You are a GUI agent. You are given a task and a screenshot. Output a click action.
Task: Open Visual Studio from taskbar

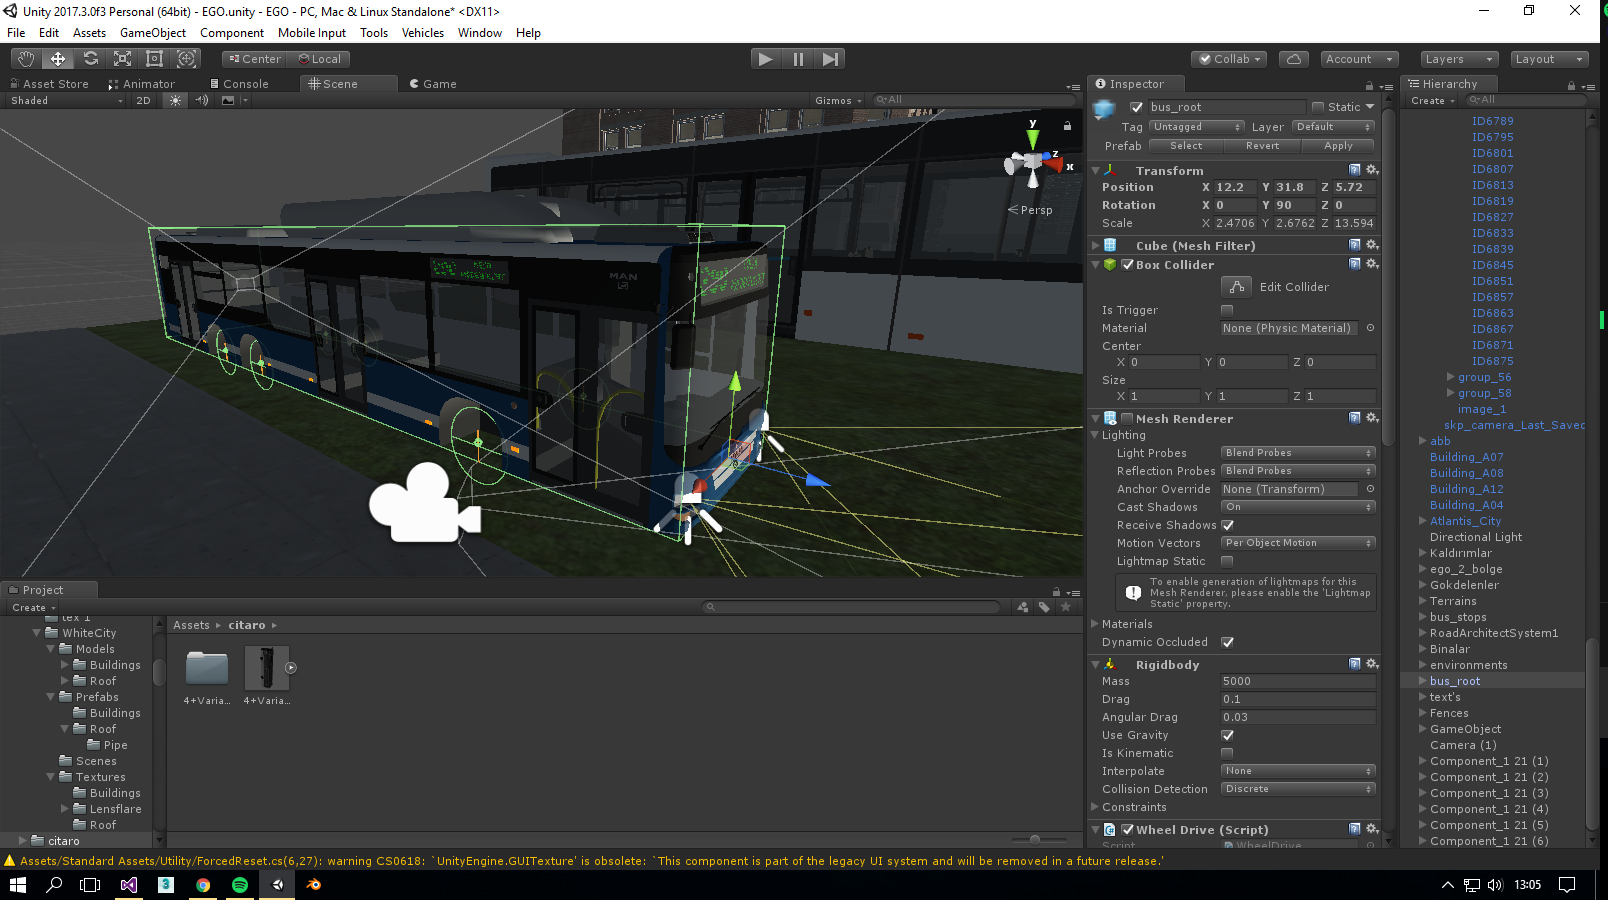tap(129, 885)
